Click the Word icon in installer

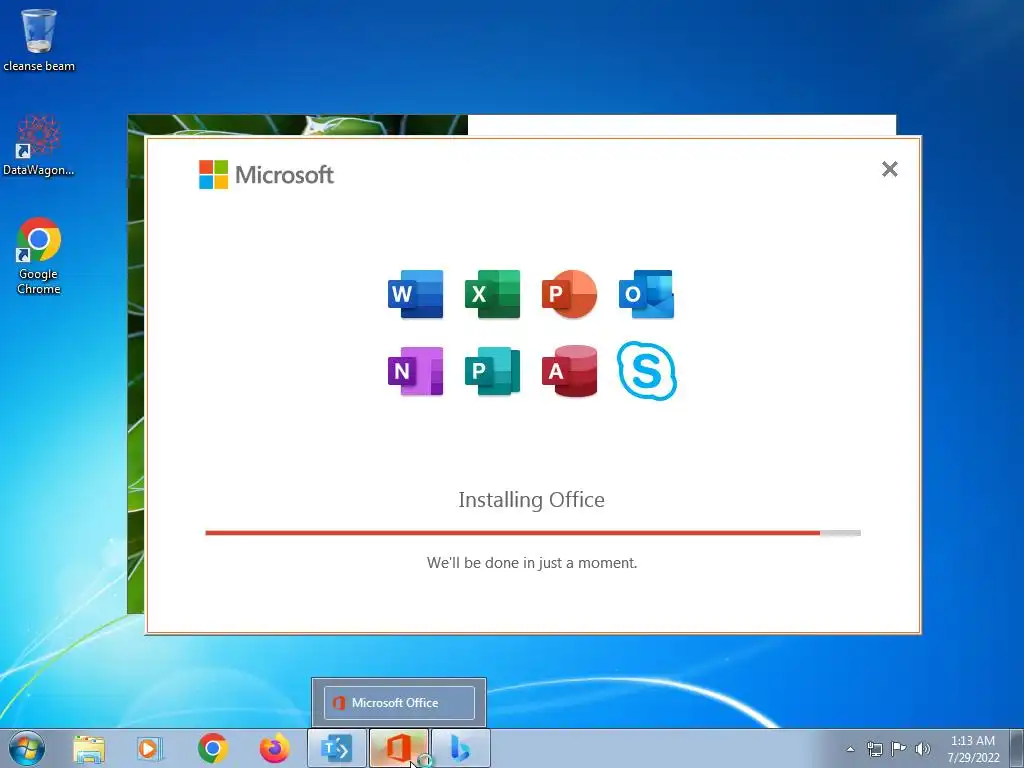click(415, 294)
